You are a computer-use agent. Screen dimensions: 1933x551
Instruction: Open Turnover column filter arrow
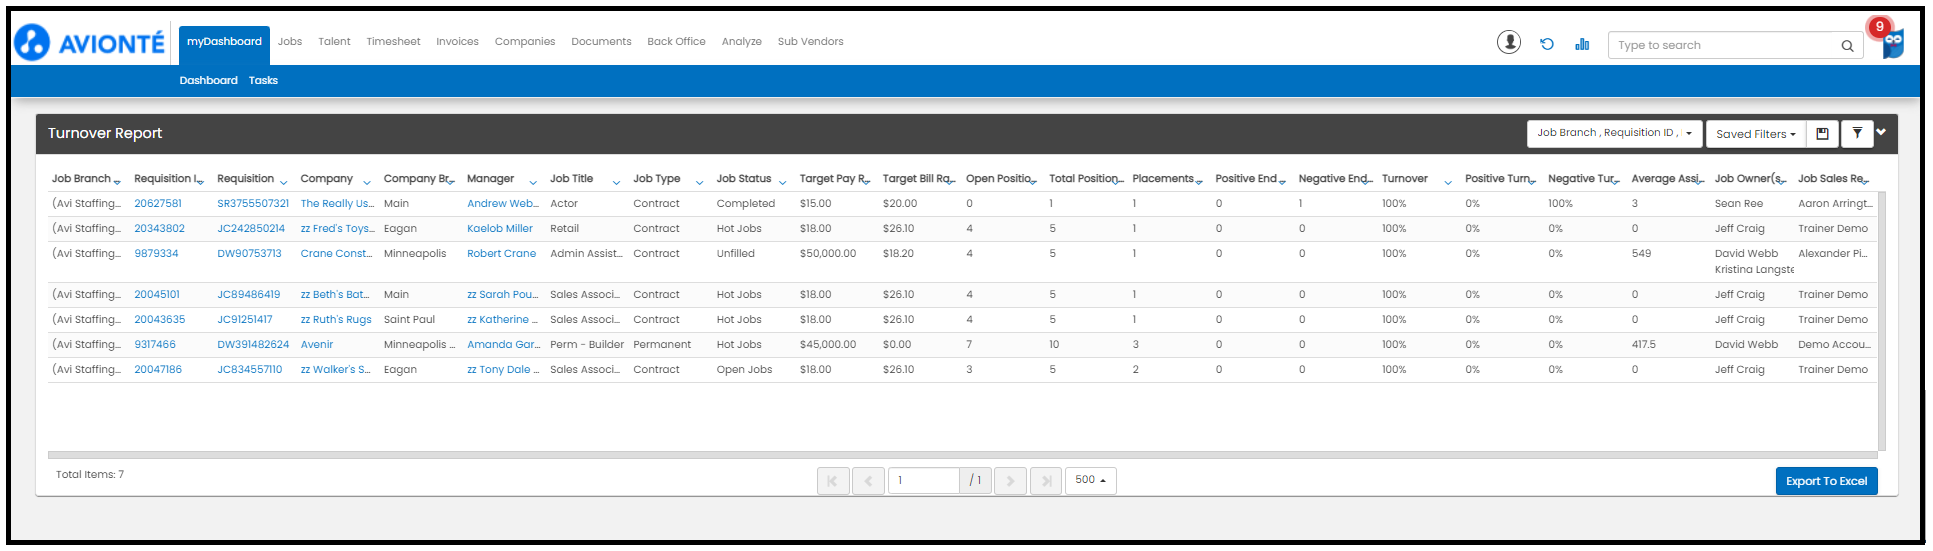[1448, 182]
